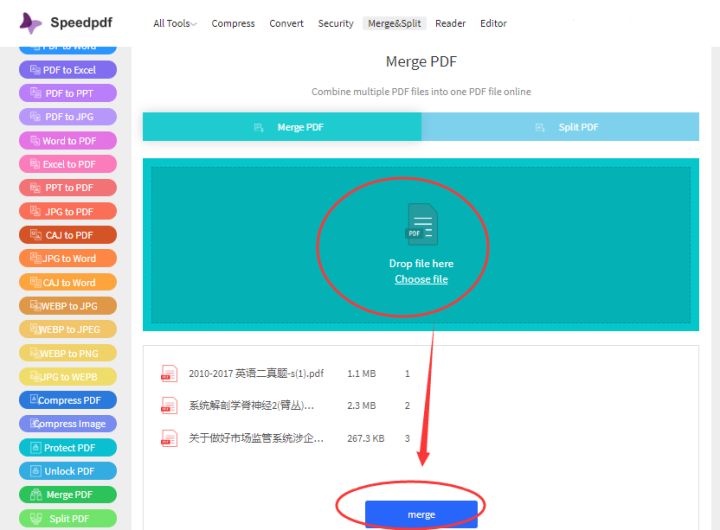The width and height of the screenshot is (720, 530).
Task: Select Merge&Split in navigation bar
Action: click(394, 23)
